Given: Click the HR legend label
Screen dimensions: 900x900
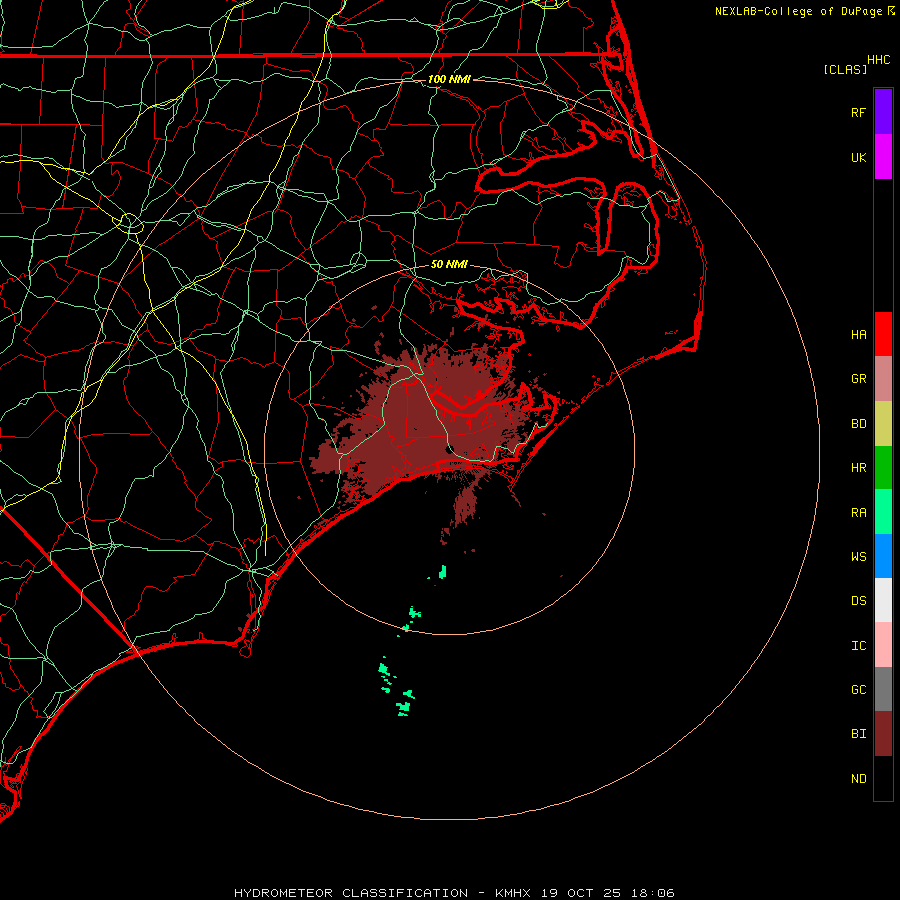Looking at the screenshot, I should tap(858, 468).
